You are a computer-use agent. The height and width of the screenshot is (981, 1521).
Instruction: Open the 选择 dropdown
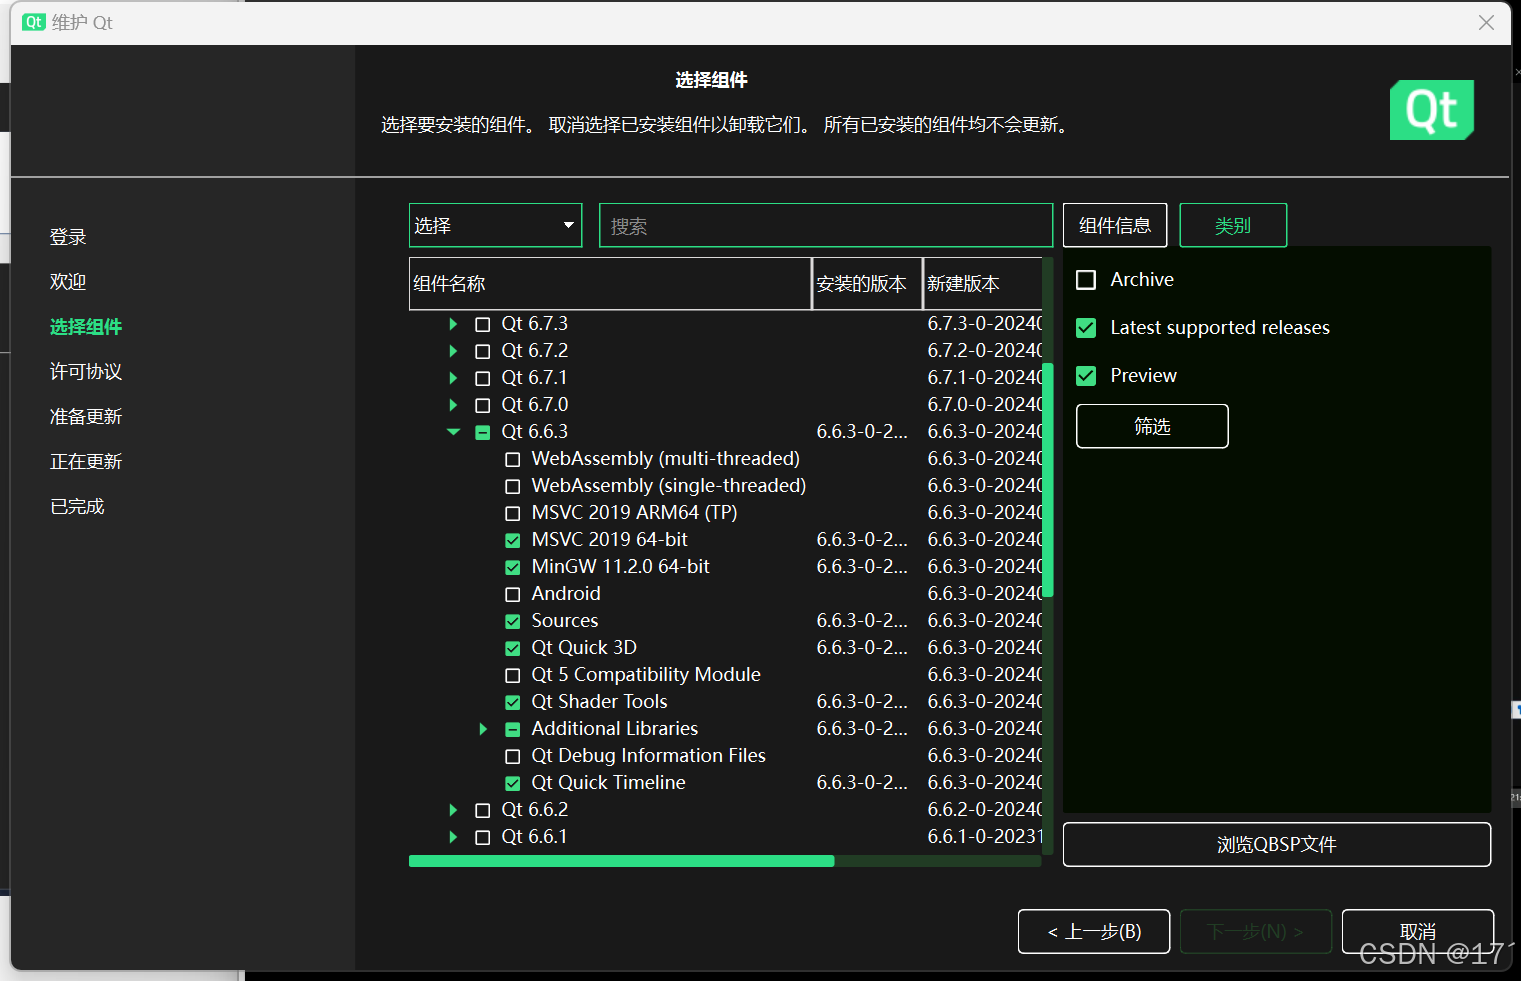(496, 225)
